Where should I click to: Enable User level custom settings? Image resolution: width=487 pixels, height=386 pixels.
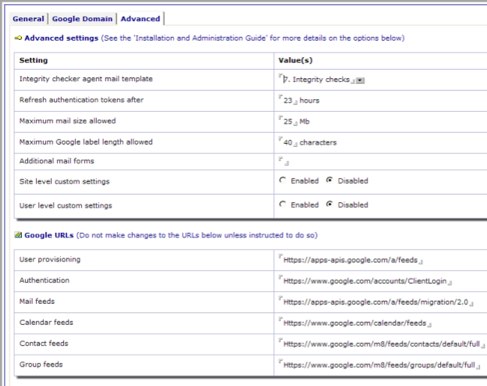[x=283, y=204]
